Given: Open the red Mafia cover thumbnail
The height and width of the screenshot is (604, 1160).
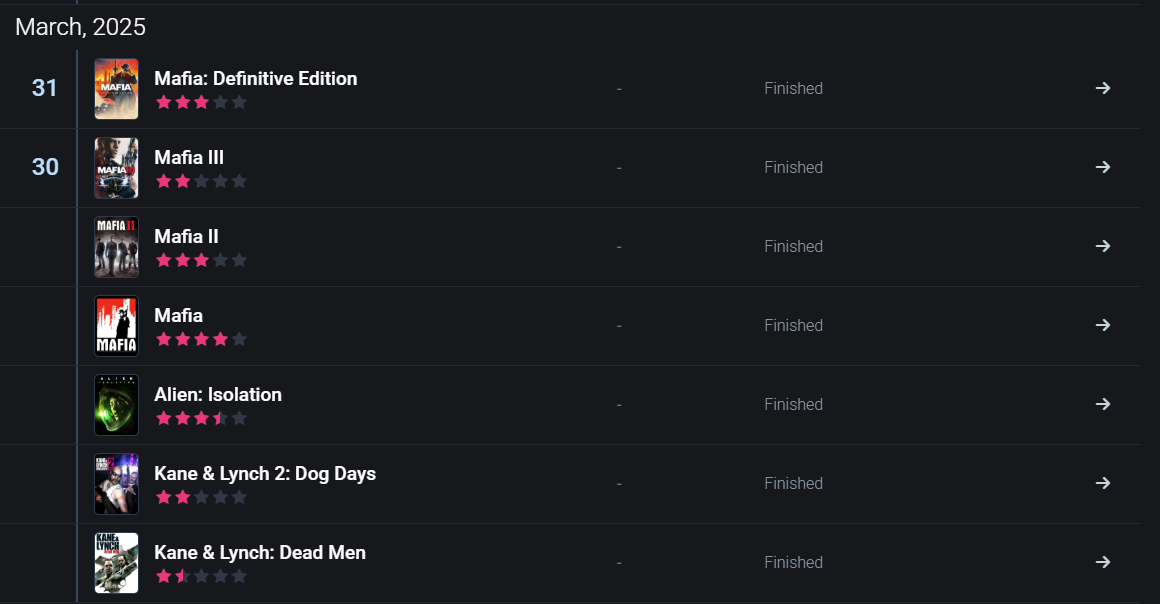Looking at the screenshot, I should tap(116, 326).
